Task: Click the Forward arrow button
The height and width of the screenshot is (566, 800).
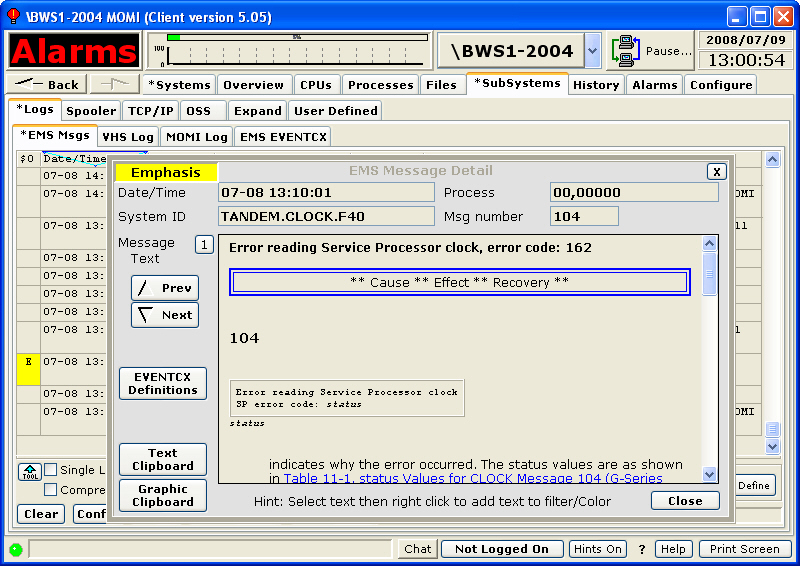Action: 115,85
